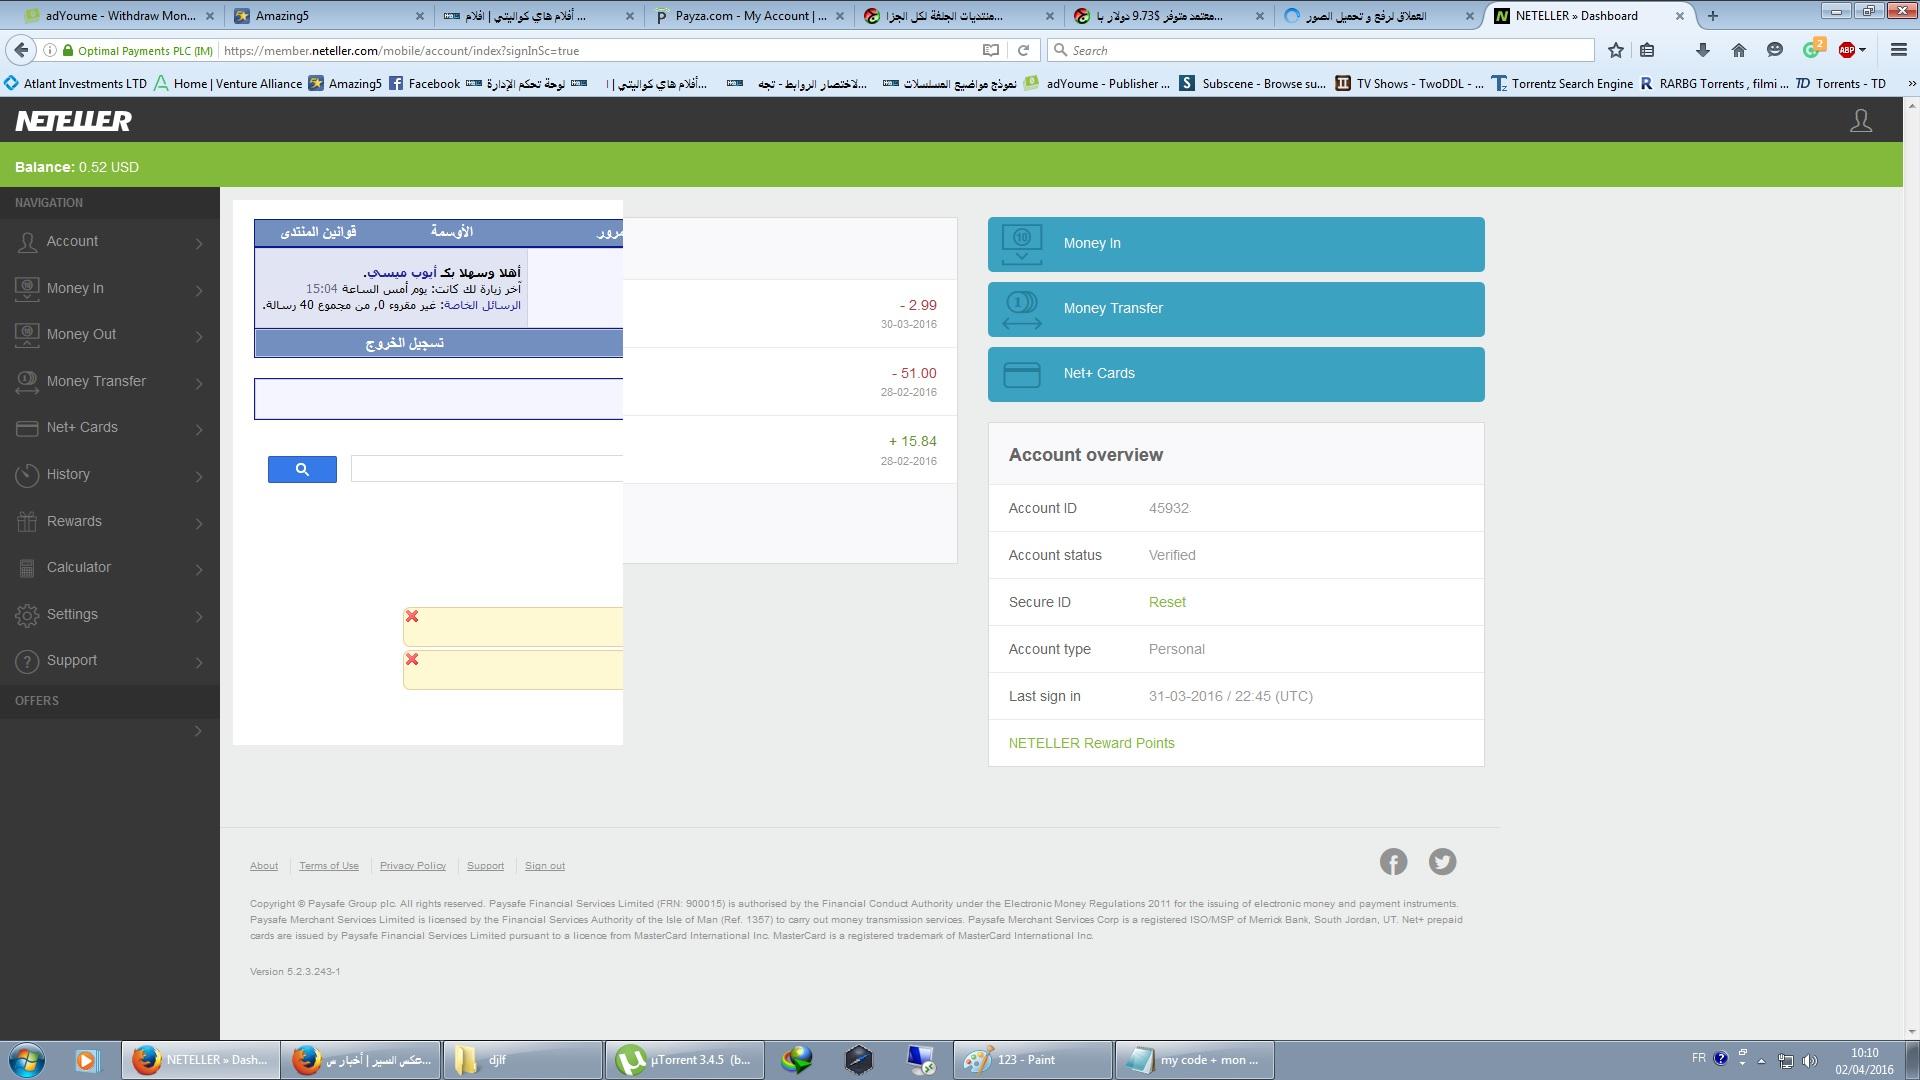Screen dimensions: 1920x1080
Task: Switch to the Amazing5 browser tab
Action: click(328, 15)
